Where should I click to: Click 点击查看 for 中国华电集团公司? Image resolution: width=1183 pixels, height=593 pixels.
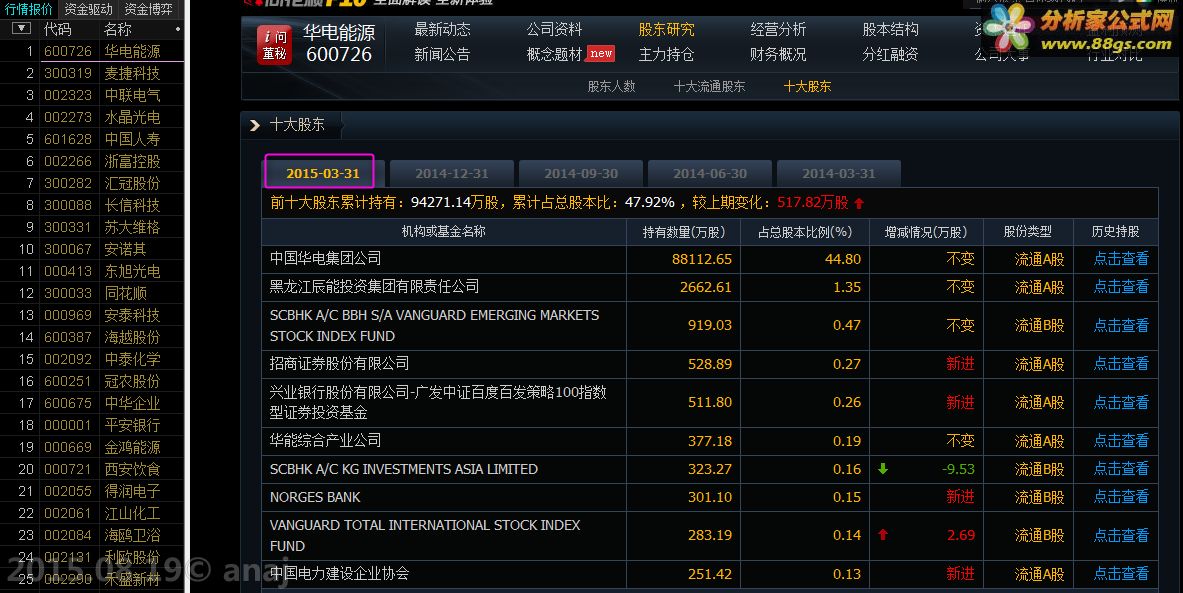click(x=1121, y=259)
